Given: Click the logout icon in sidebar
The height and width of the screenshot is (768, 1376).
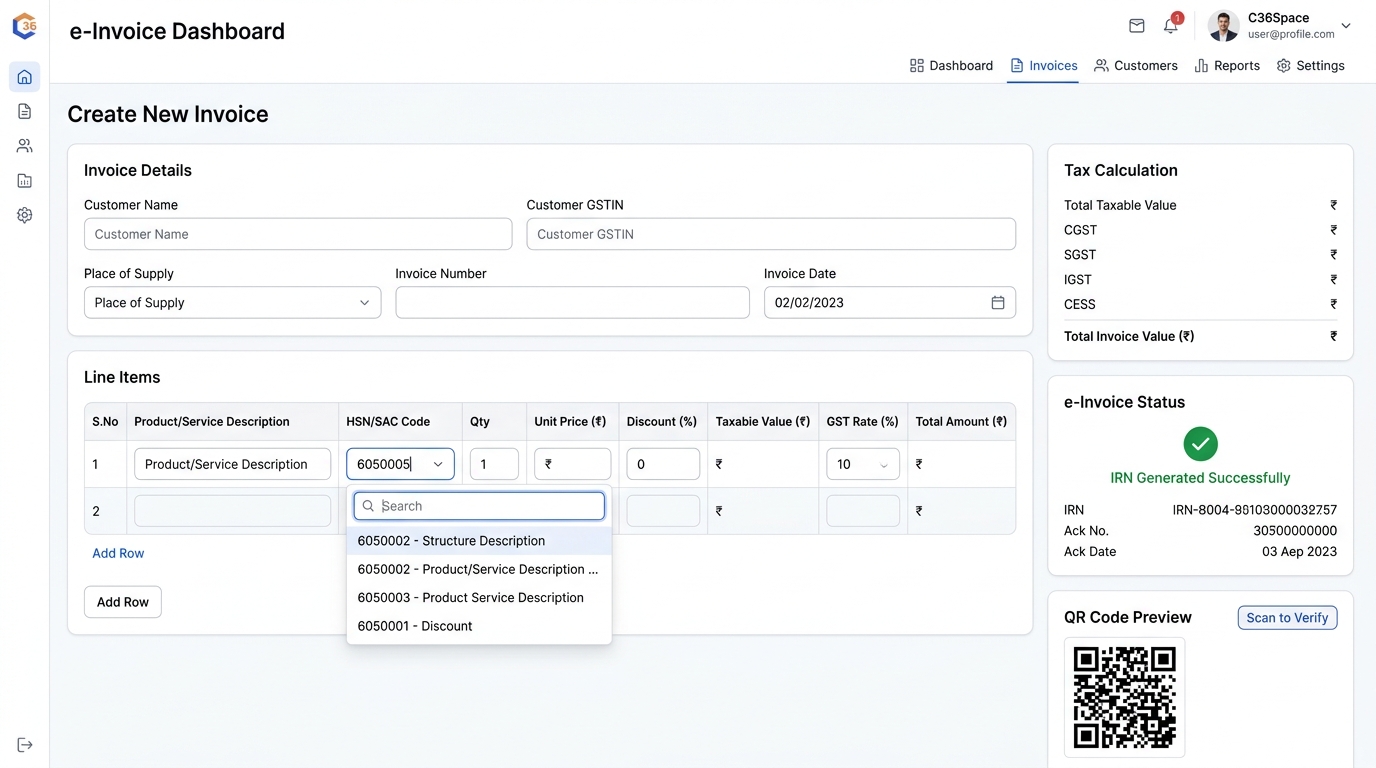Looking at the screenshot, I should (x=25, y=745).
